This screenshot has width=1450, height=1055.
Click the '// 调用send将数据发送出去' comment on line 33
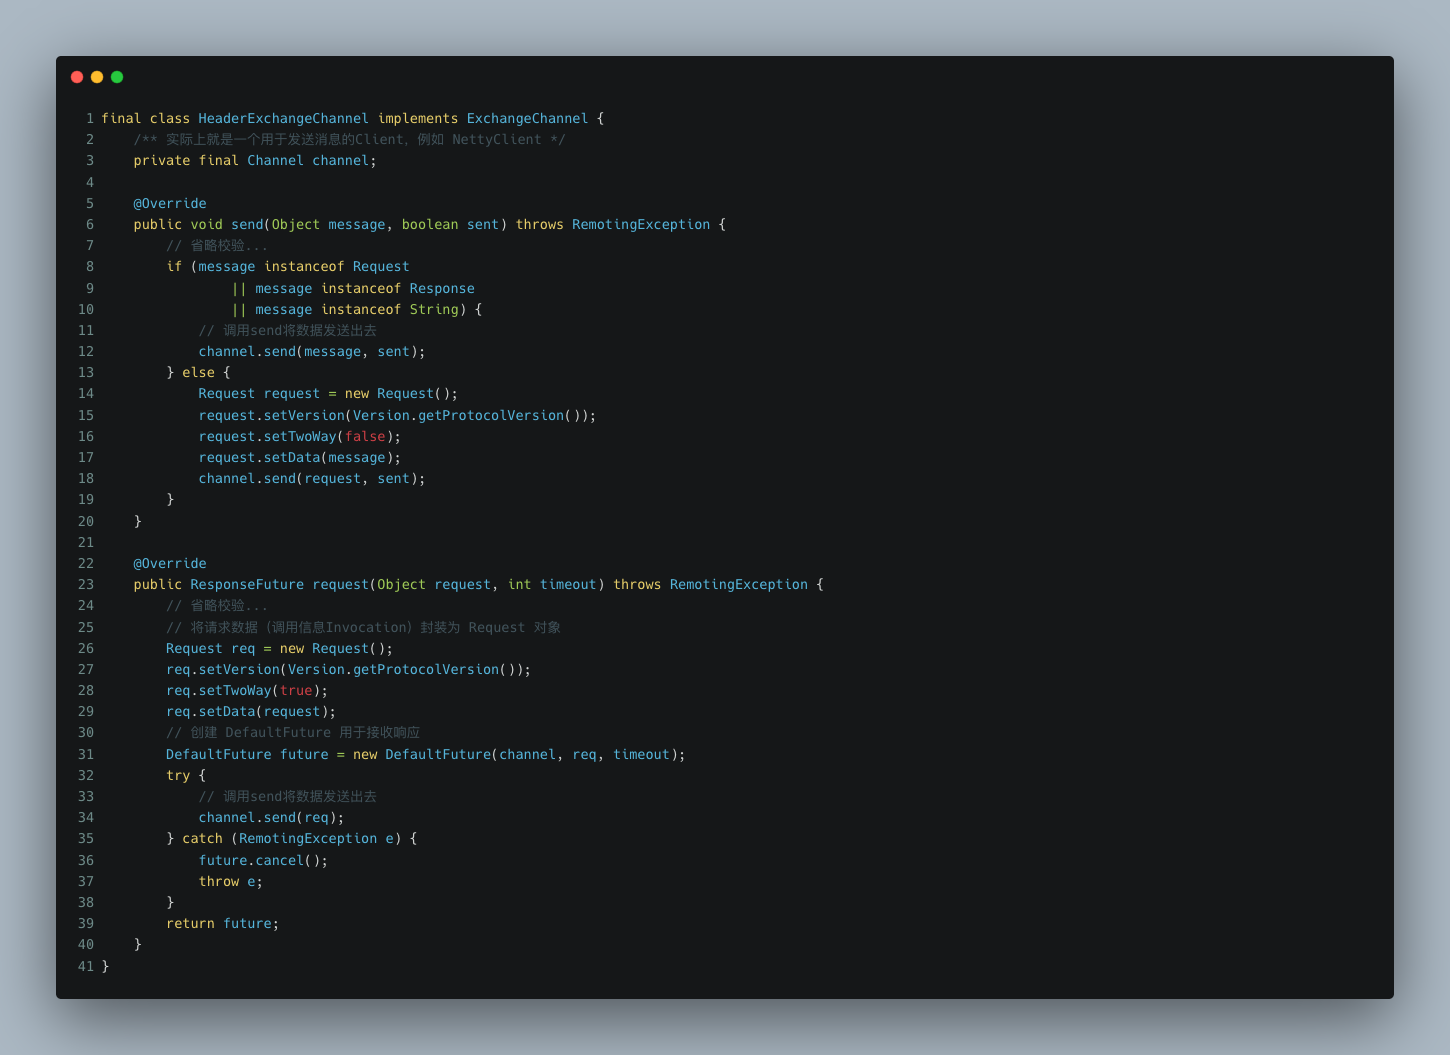coord(287,796)
